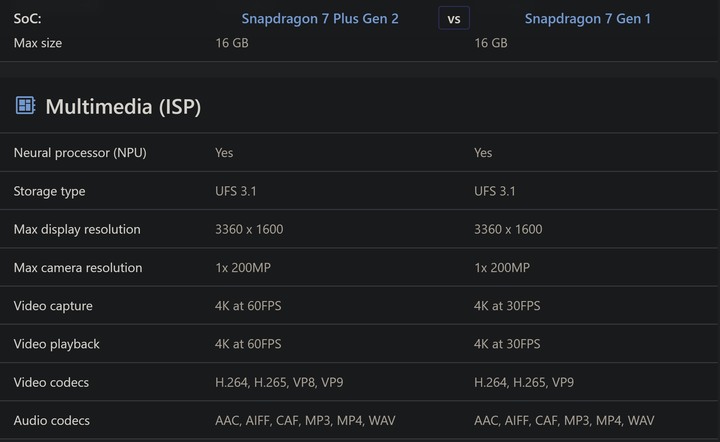
Task: Click 4K at 60FPS in Video capture row
Action: point(248,306)
